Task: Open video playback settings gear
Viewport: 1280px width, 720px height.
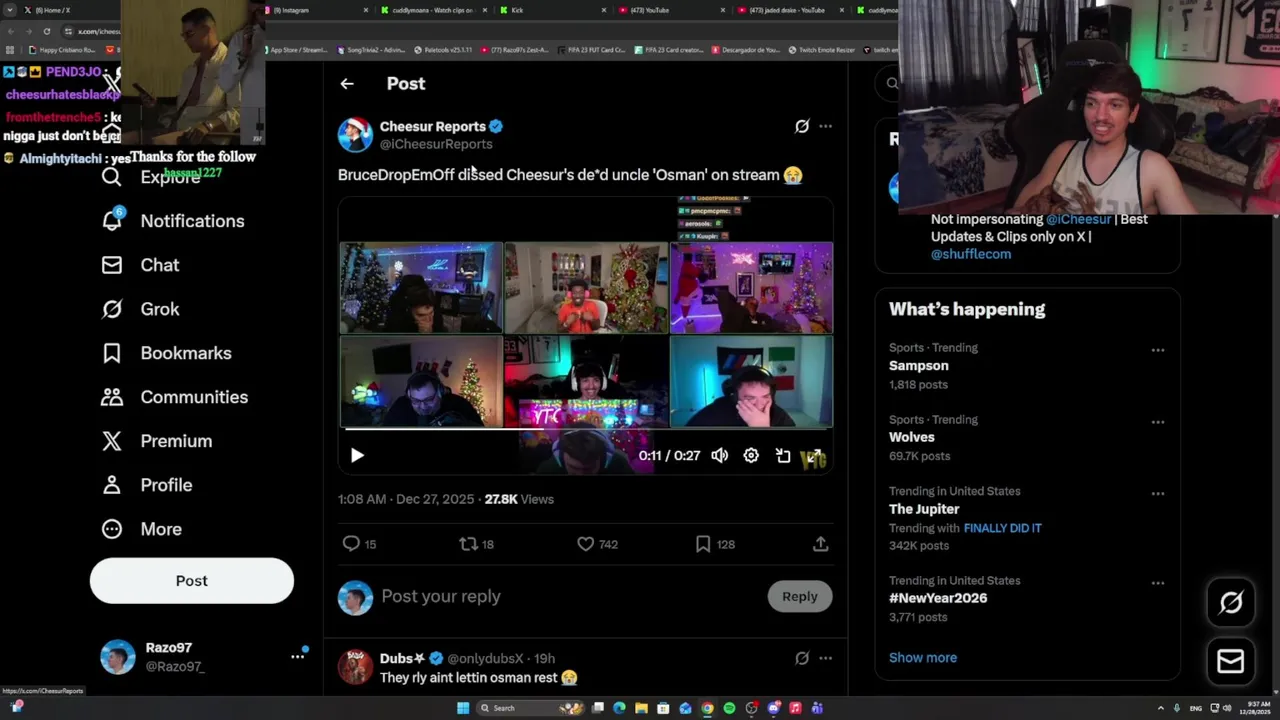Action: (751, 455)
